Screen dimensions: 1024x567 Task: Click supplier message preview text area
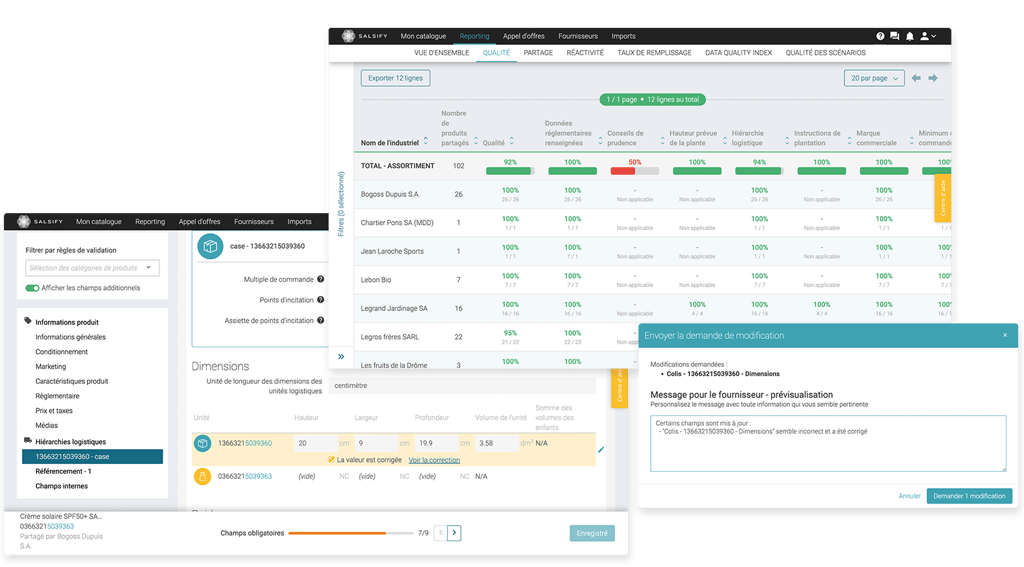coord(828,444)
